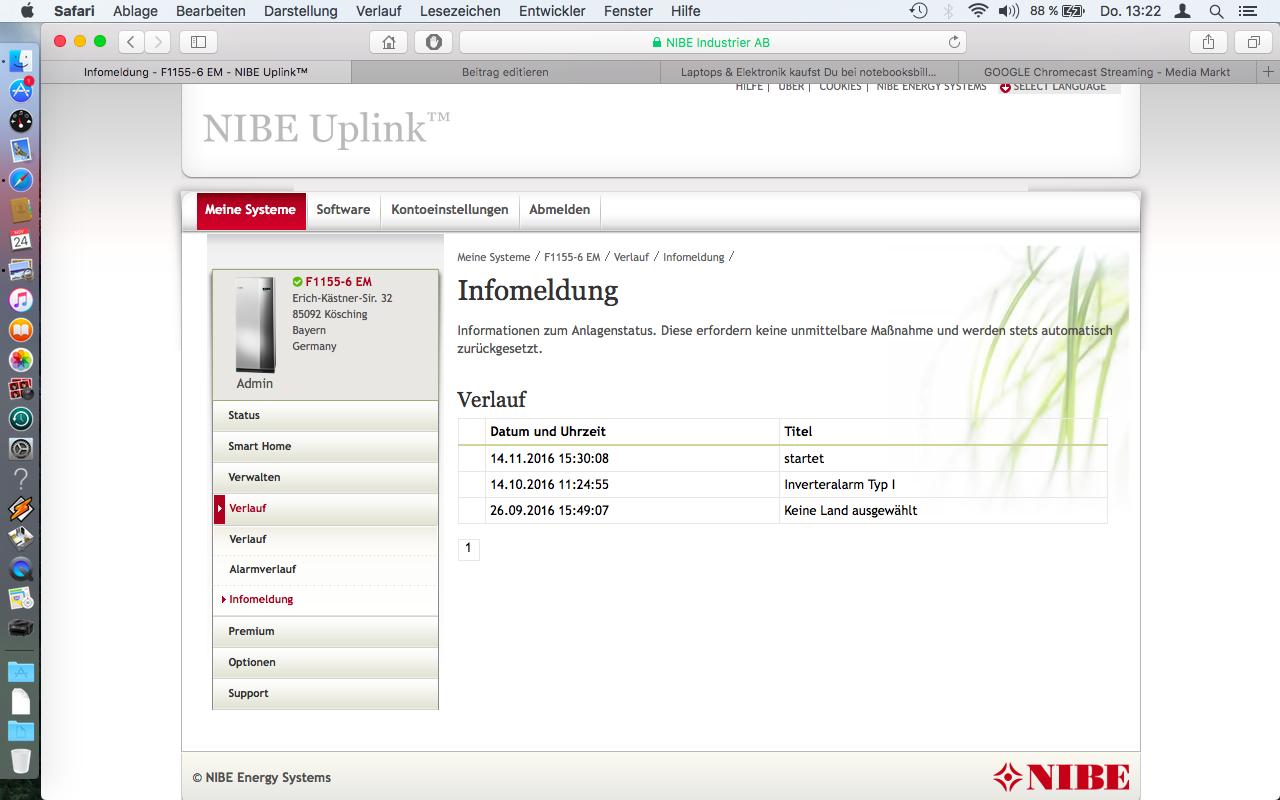The height and width of the screenshot is (800, 1280).
Task: Open Kontoeinstellungen in the navigation bar
Action: tap(450, 210)
